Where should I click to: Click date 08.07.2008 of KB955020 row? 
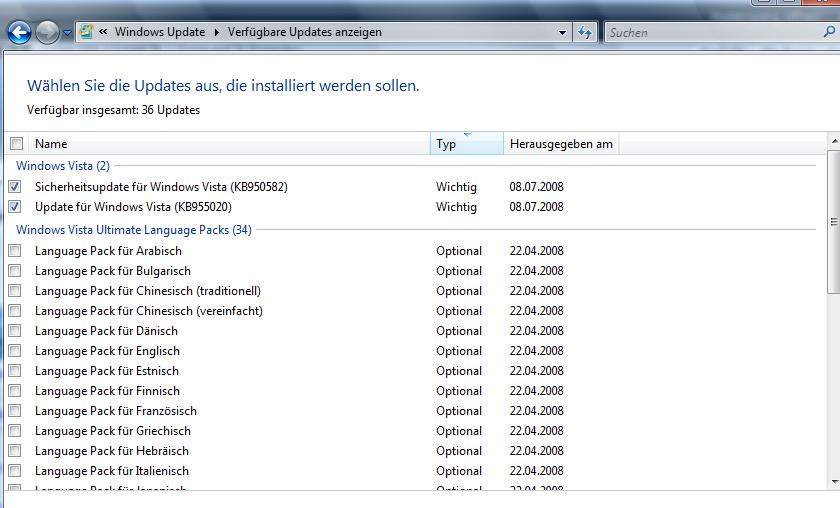click(x=536, y=207)
